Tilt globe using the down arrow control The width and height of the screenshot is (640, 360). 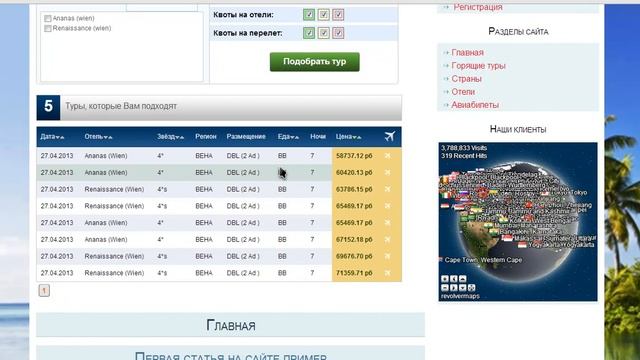[462, 287]
